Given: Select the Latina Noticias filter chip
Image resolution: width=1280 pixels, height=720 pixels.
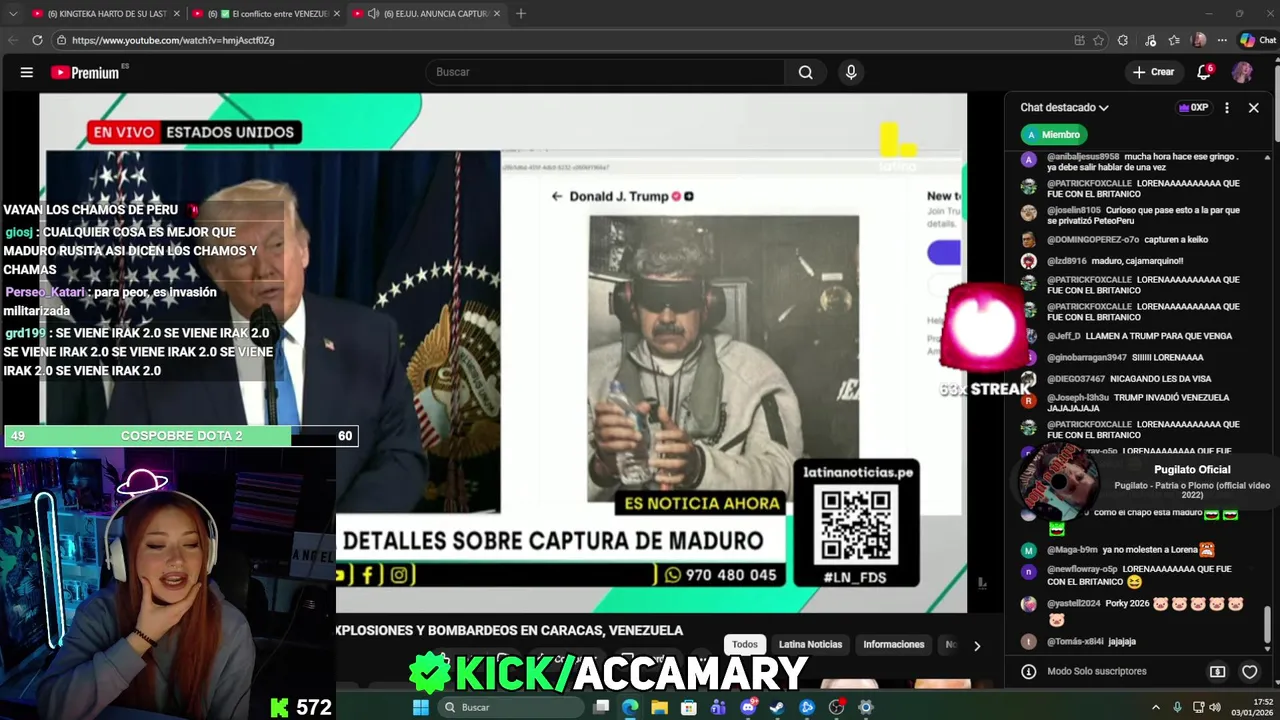Looking at the screenshot, I should point(810,645).
